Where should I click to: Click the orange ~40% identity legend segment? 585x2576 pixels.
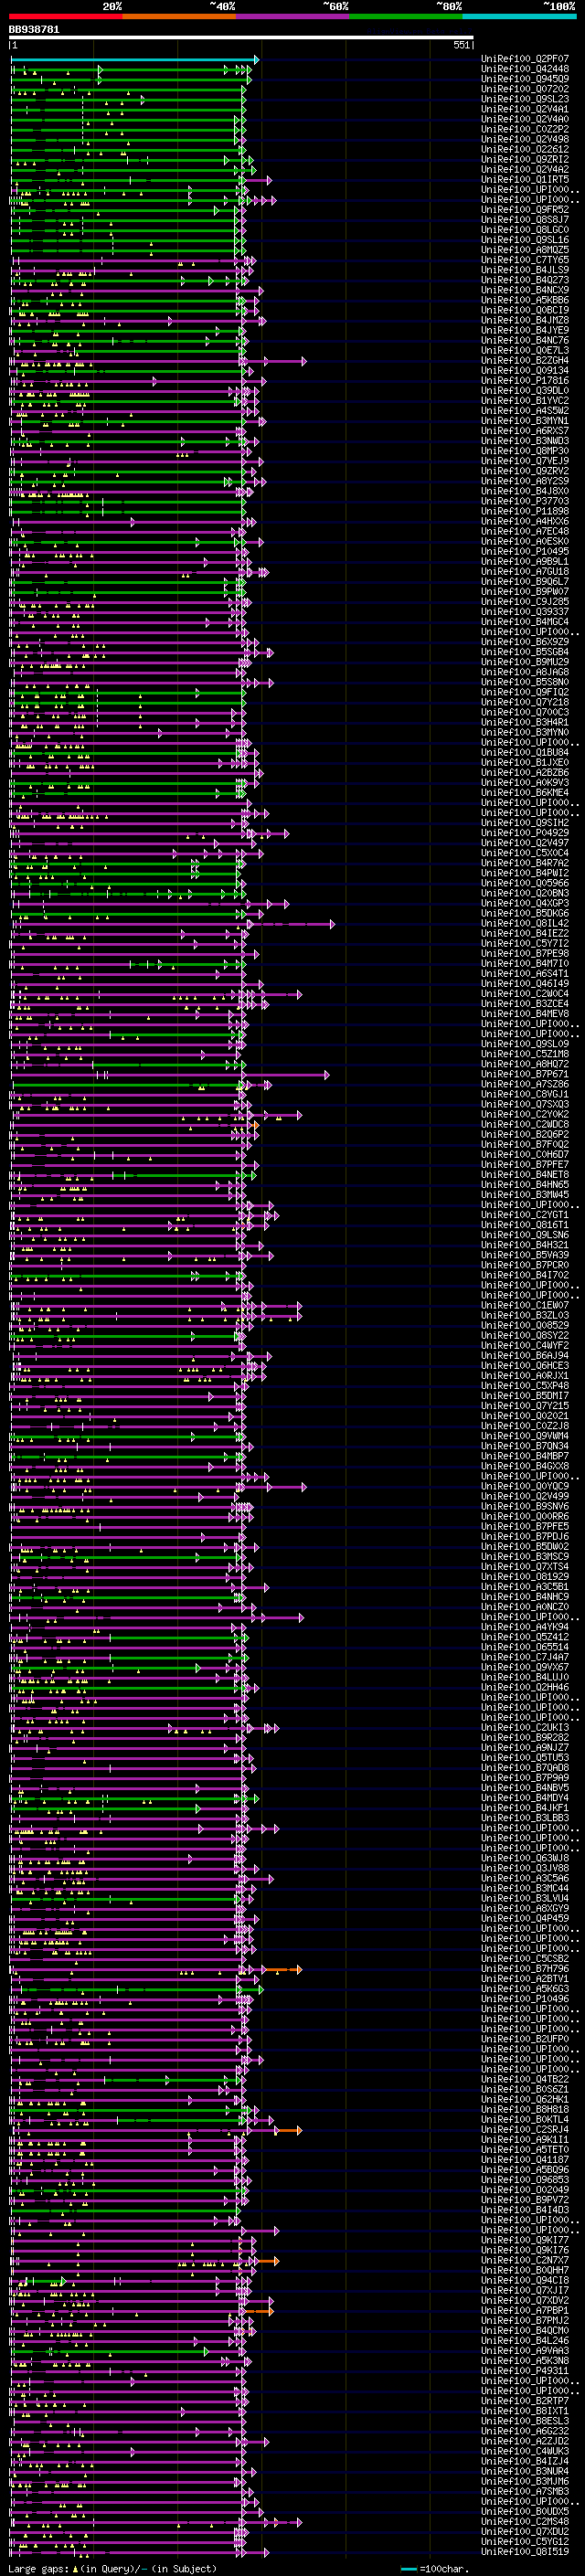click(x=179, y=16)
